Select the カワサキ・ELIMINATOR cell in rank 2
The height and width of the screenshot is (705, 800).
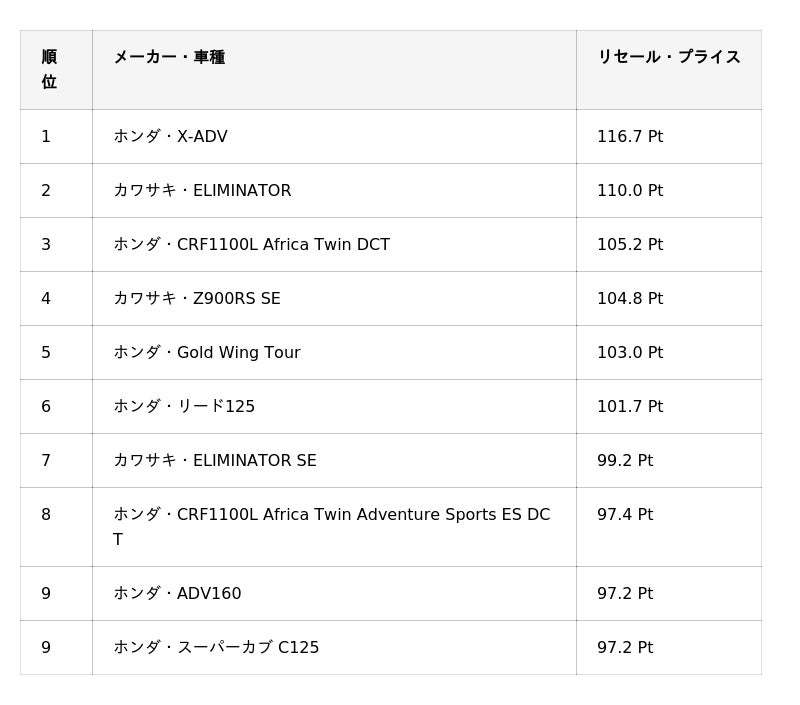[x=202, y=191]
